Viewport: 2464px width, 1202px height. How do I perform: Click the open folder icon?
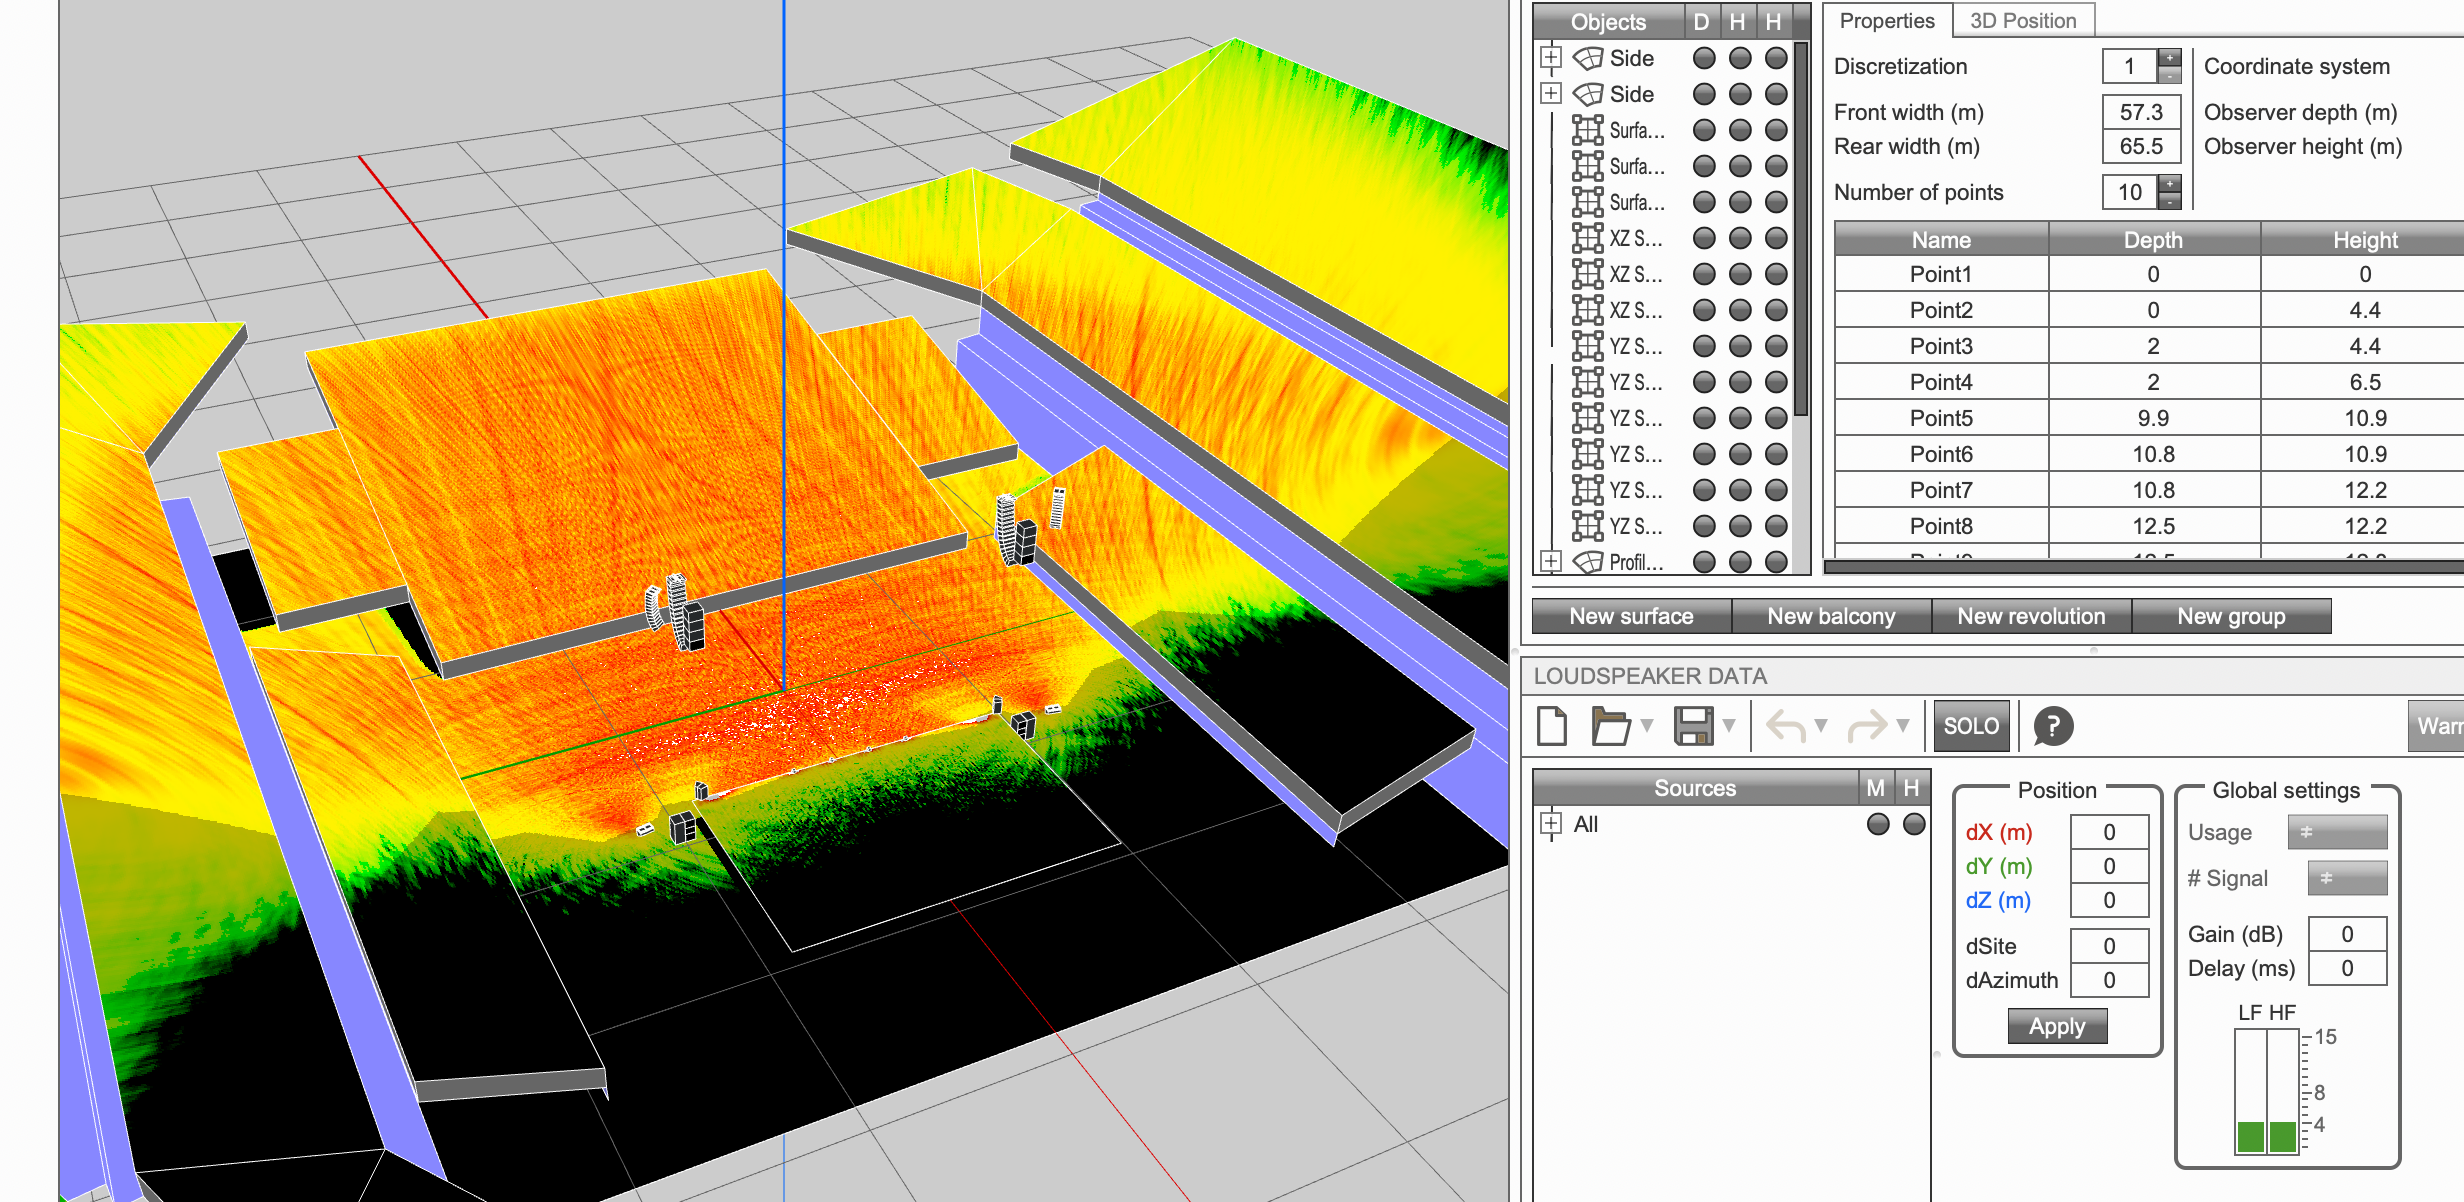1610,726
